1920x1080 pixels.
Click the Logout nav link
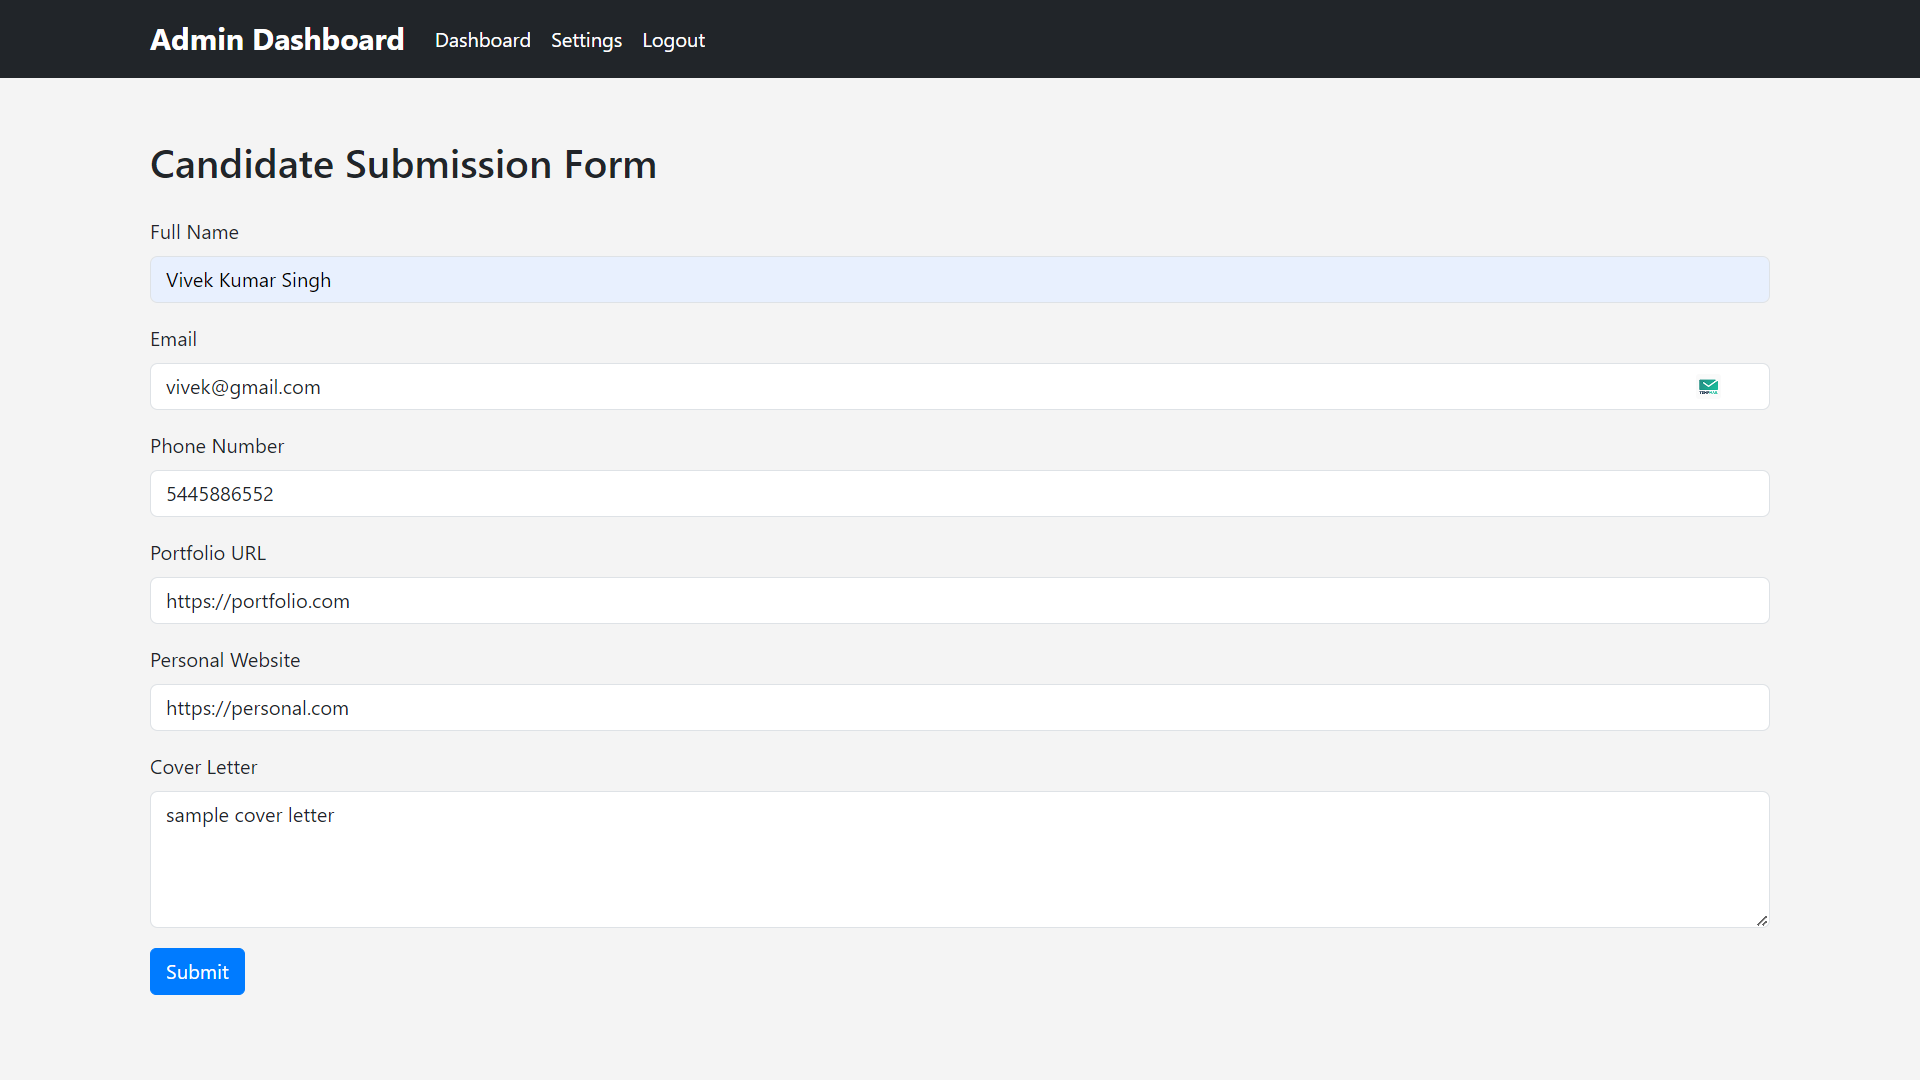[673, 40]
